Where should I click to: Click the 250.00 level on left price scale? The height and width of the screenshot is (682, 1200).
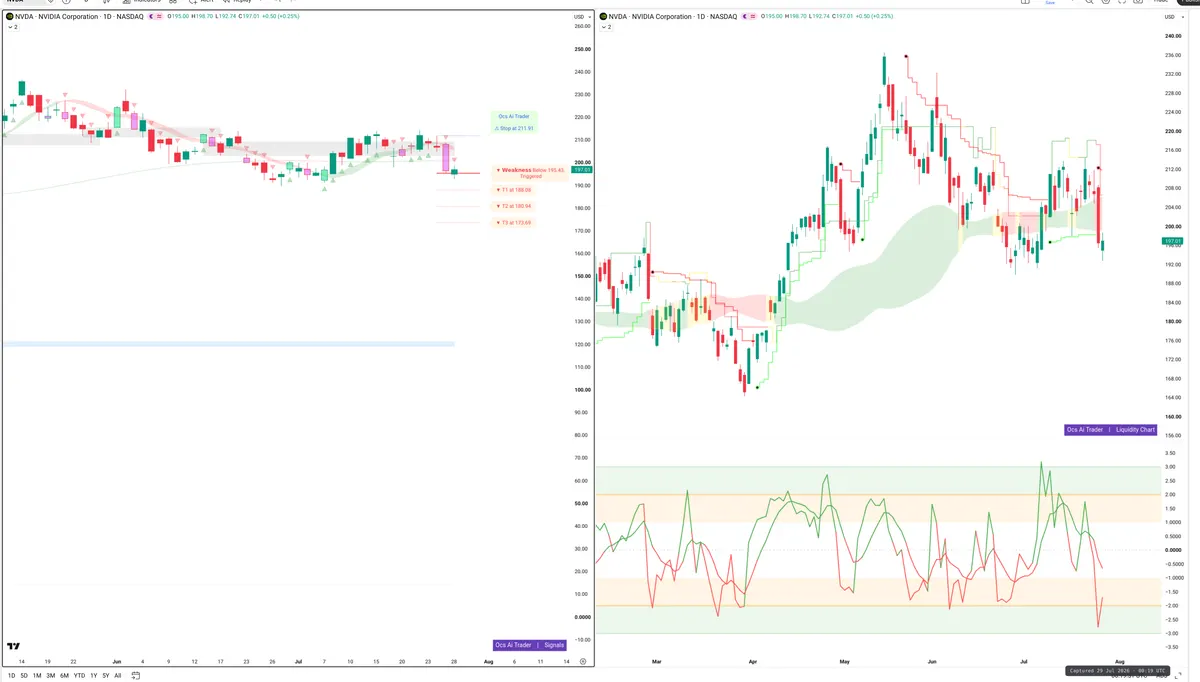pos(583,49)
